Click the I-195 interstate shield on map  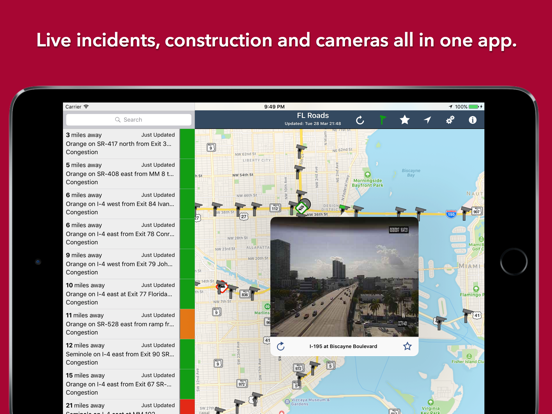pyautogui.click(x=451, y=214)
